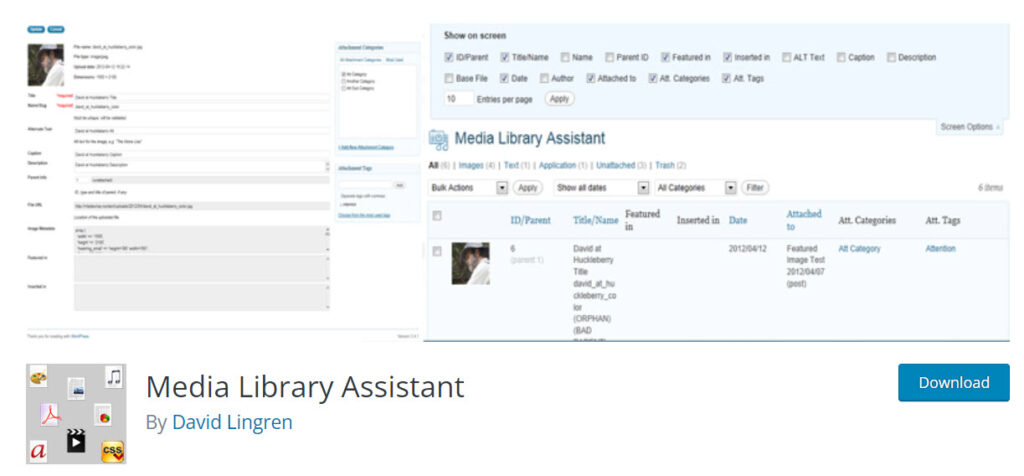
Task: Open the All Categories dropdown
Action: (x=696, y=188)
